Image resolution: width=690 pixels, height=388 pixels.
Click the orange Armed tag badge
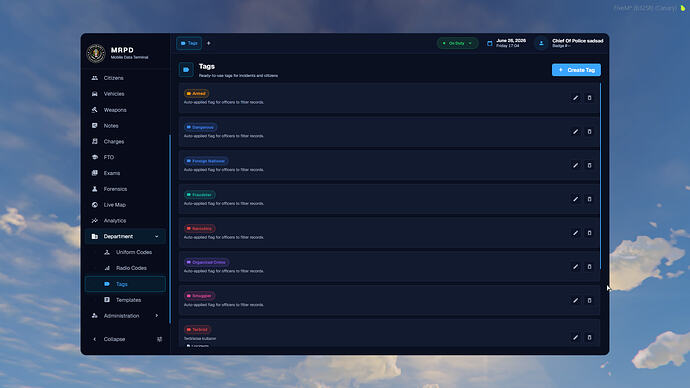(196, 93)
